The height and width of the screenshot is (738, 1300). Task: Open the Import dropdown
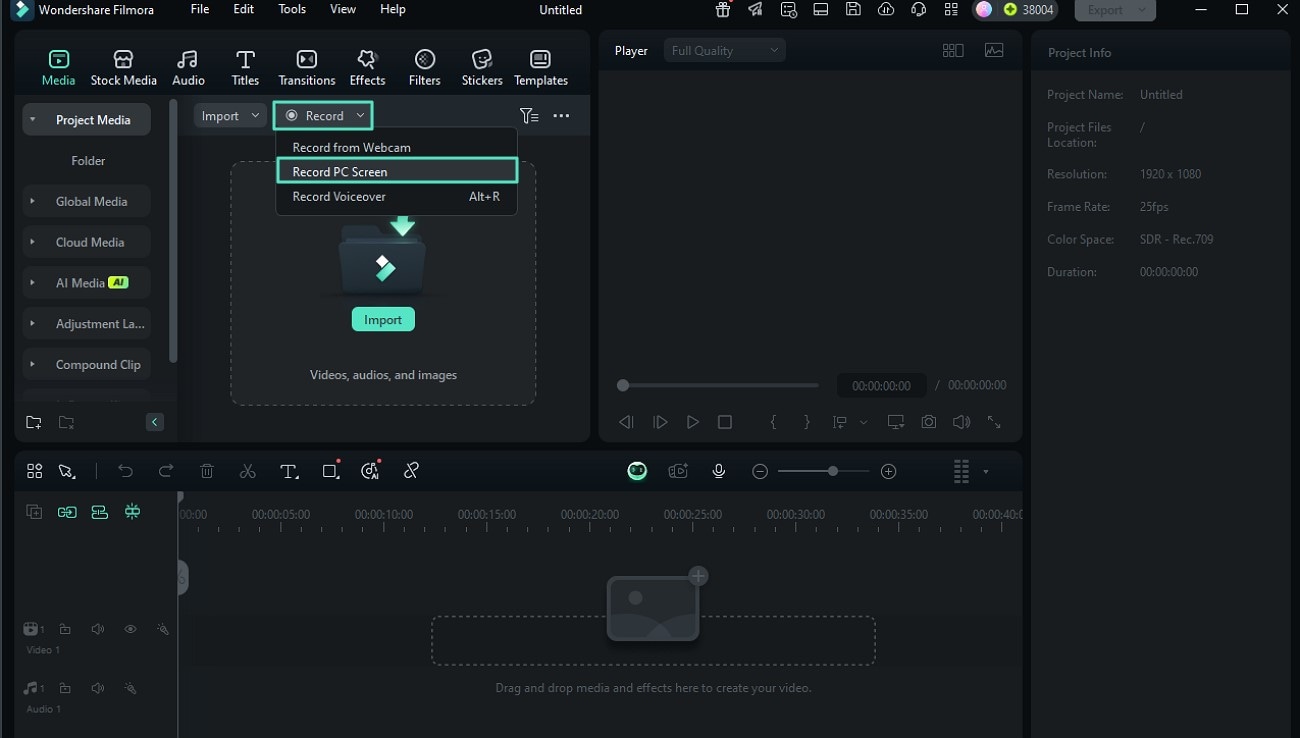pyautogui.click(x=230, y=116)
